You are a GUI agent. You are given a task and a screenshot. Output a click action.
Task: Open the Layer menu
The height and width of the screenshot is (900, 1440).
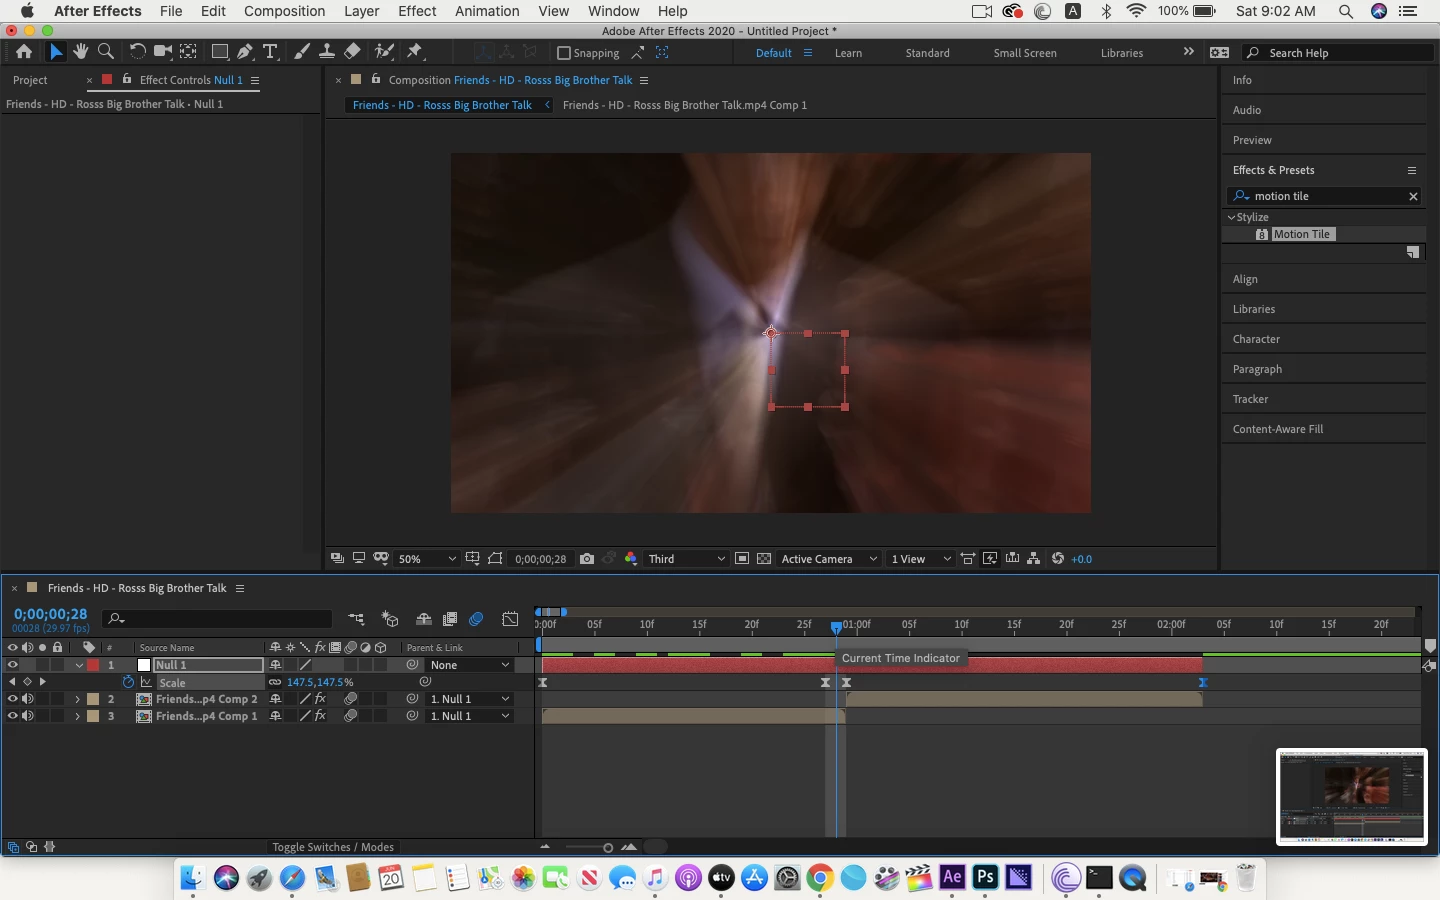click(x=361, y=11)
